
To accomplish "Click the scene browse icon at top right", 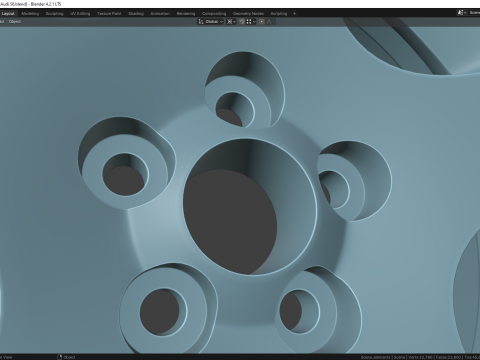I will 462,13.
